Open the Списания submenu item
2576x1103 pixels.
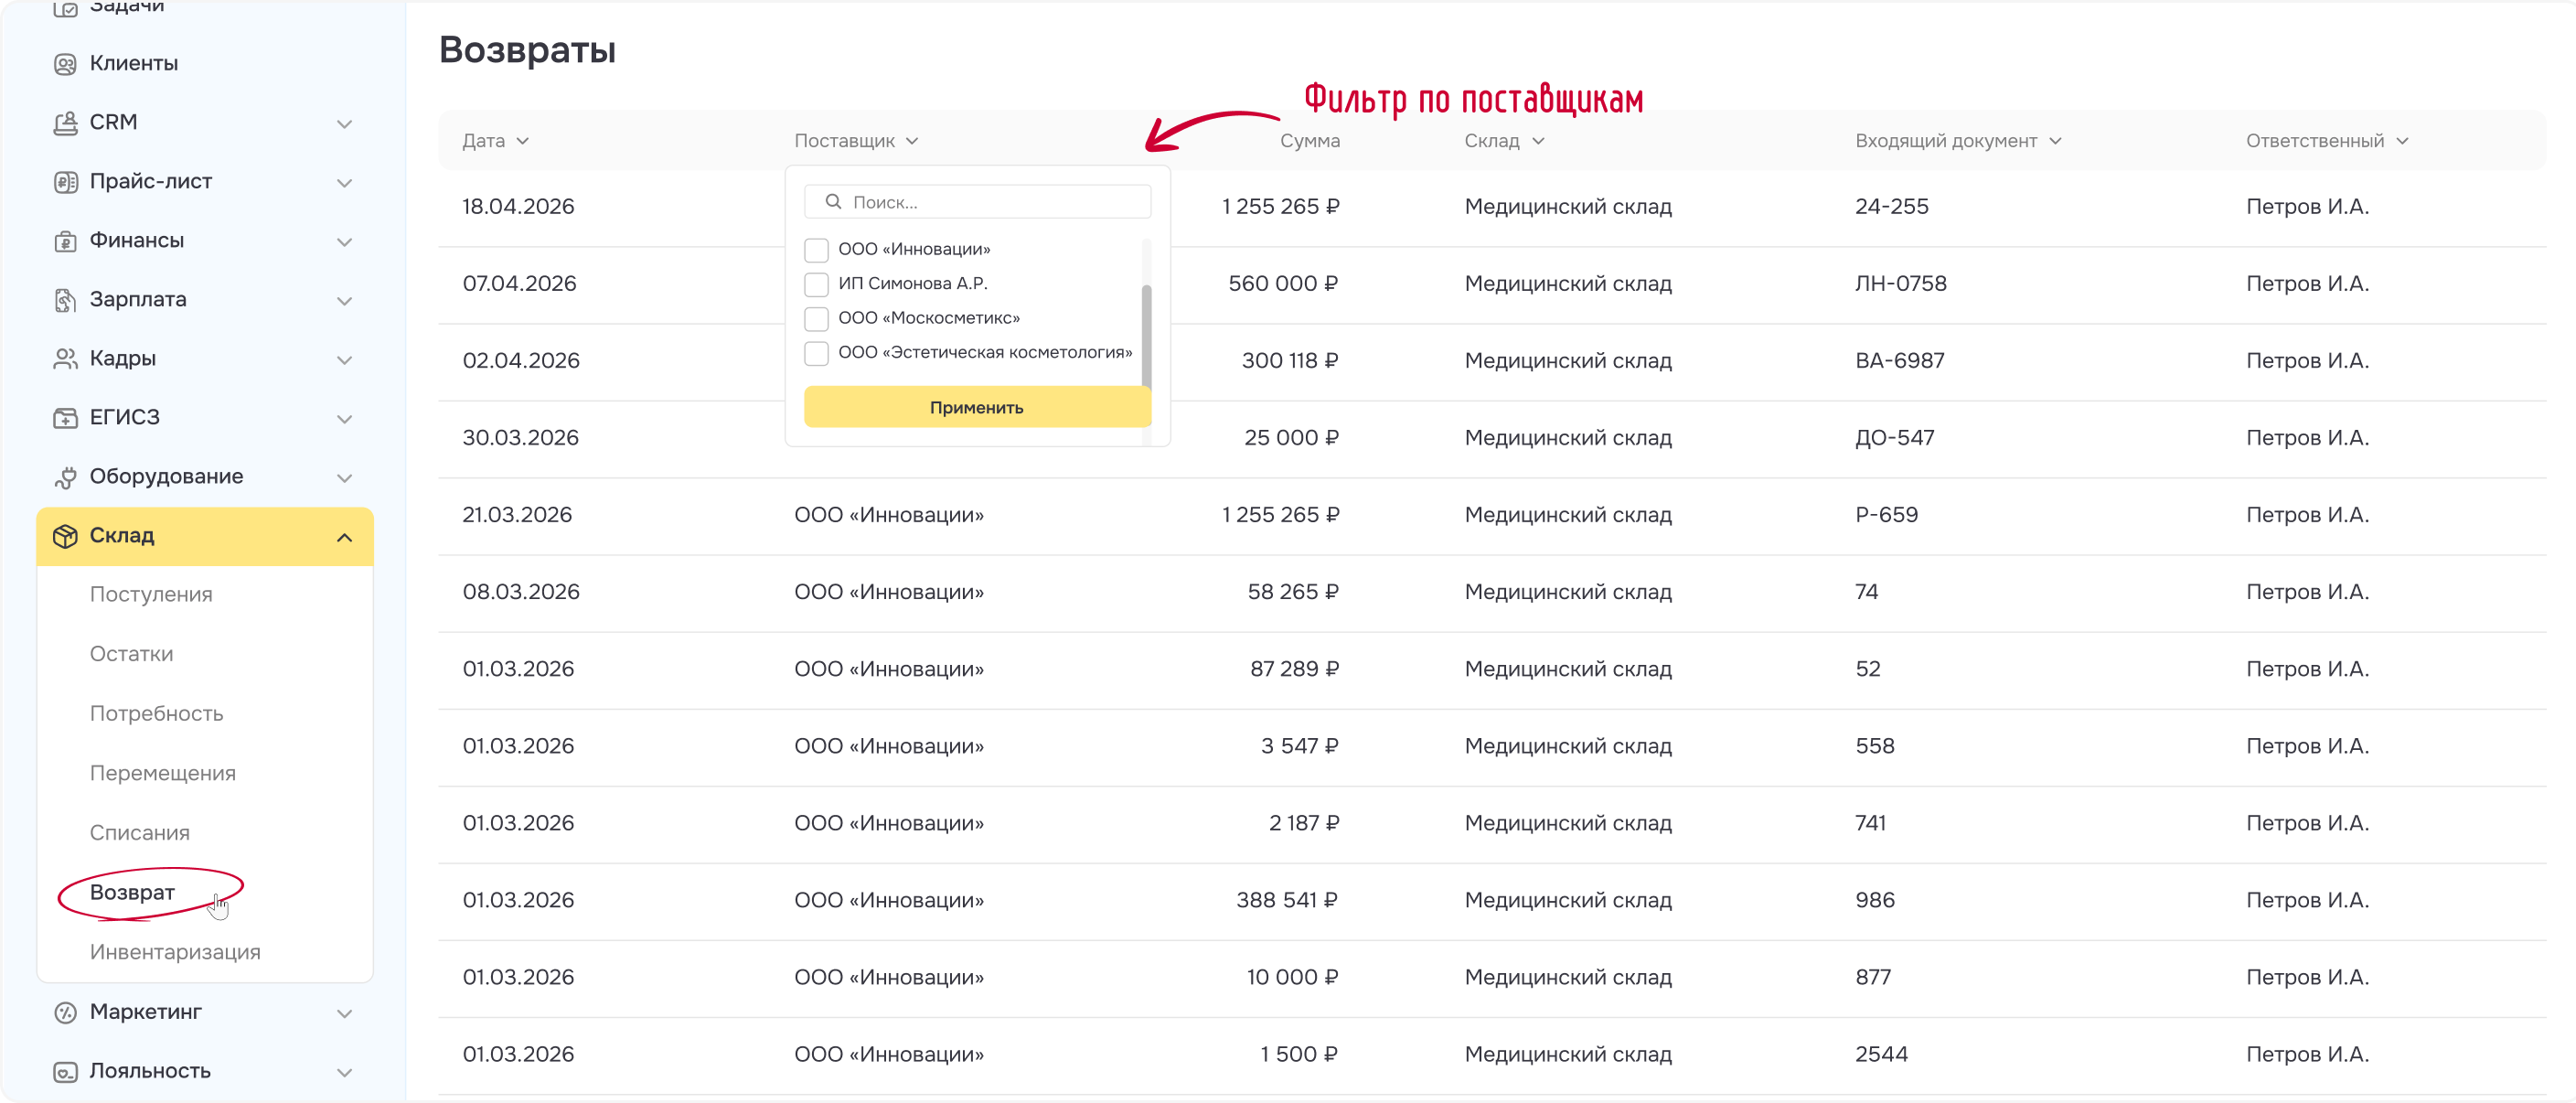[x=139, y=833]
